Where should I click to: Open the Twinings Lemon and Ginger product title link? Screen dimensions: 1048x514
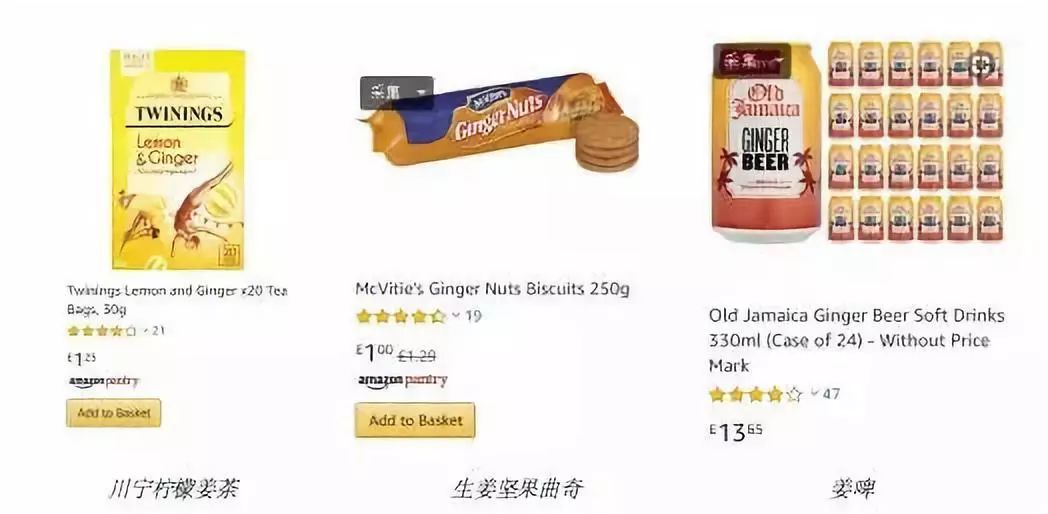click(x=177, y=300)
